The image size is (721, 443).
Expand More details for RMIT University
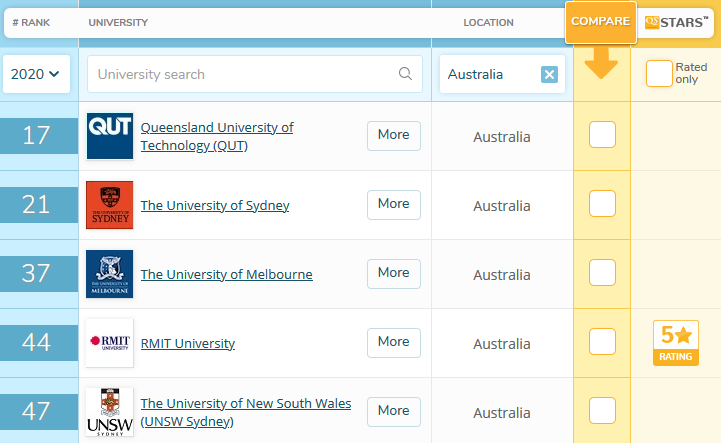[394, 342]
